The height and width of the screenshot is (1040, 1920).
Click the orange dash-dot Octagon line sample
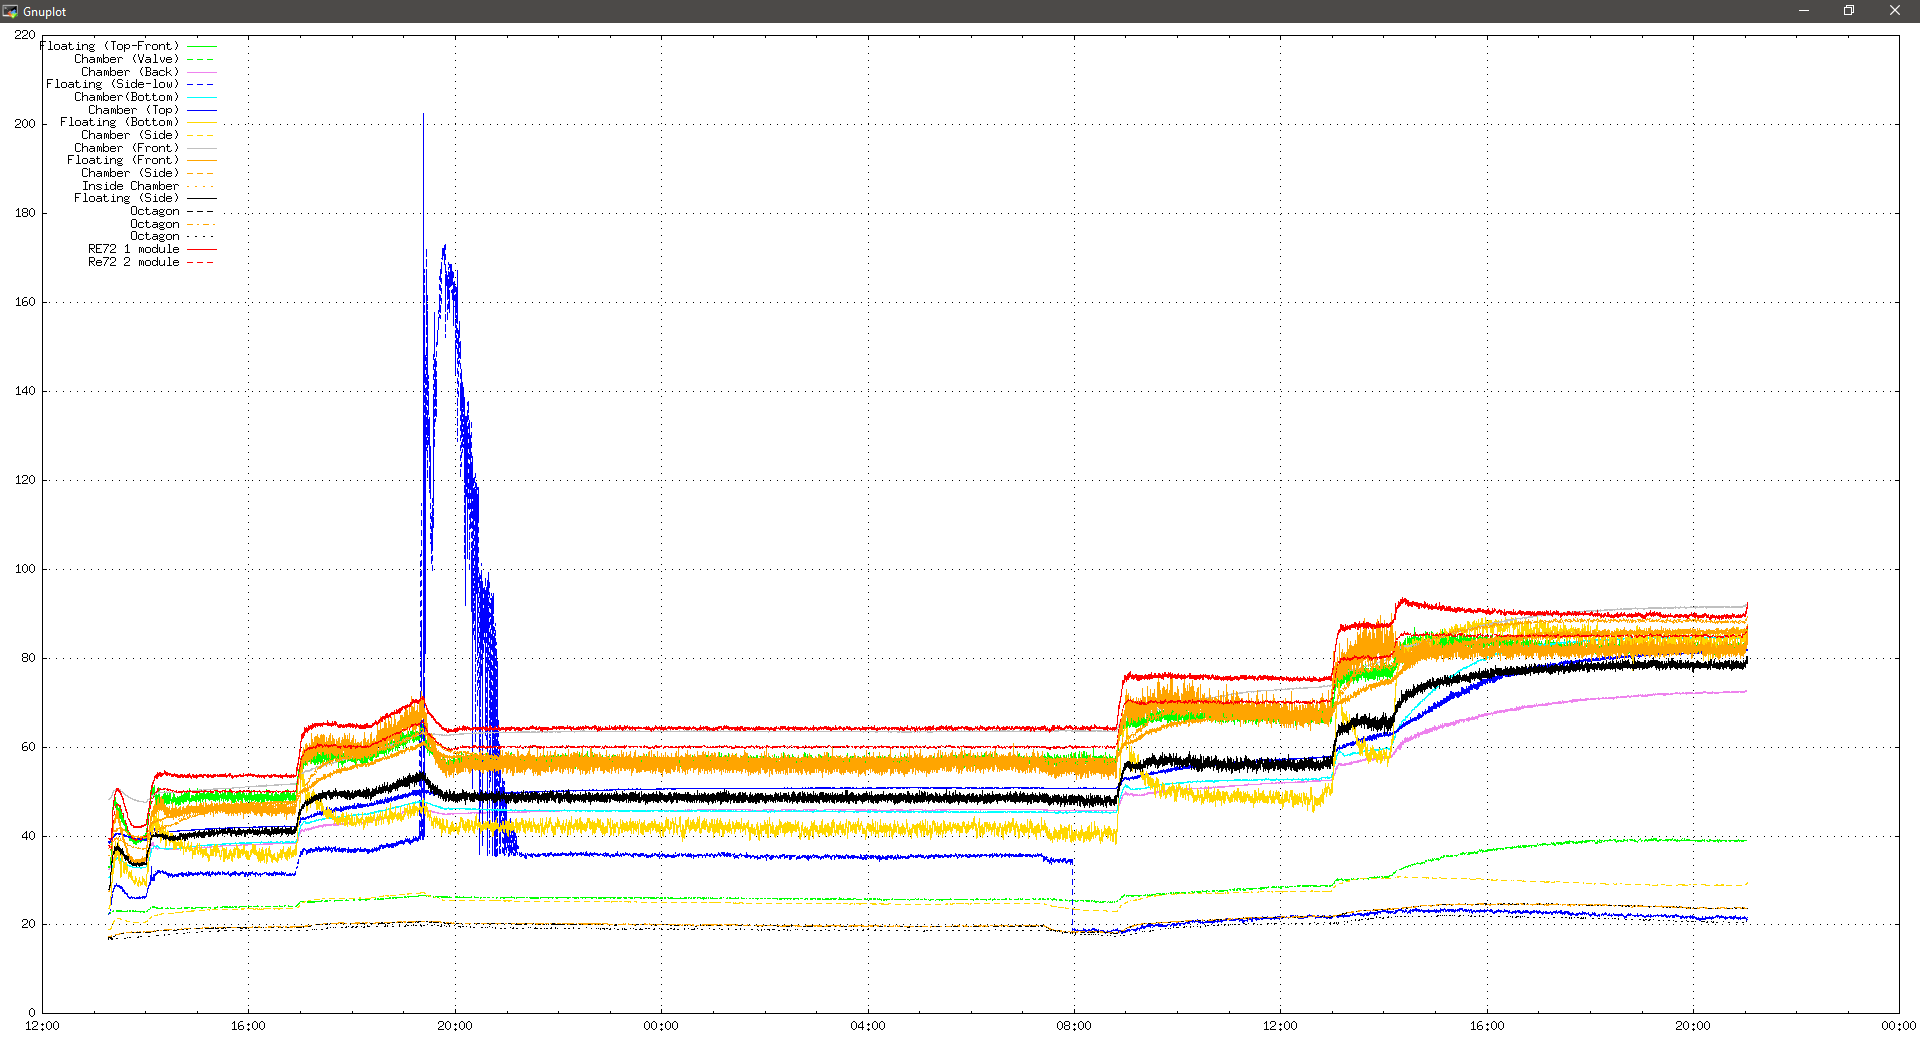202,224
